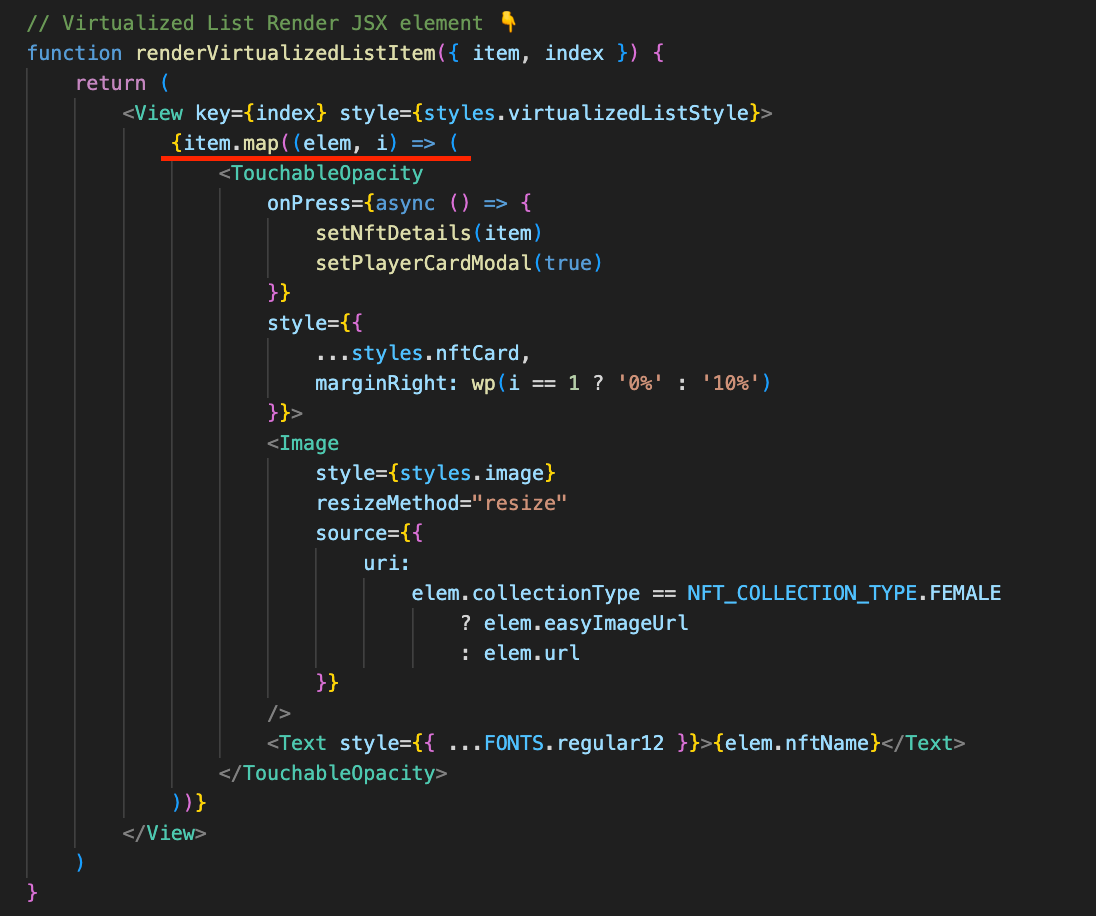Screen dimensions: 1096x916
Task: Click the opening TouchableOpacity tag
Action: (322, 173)
